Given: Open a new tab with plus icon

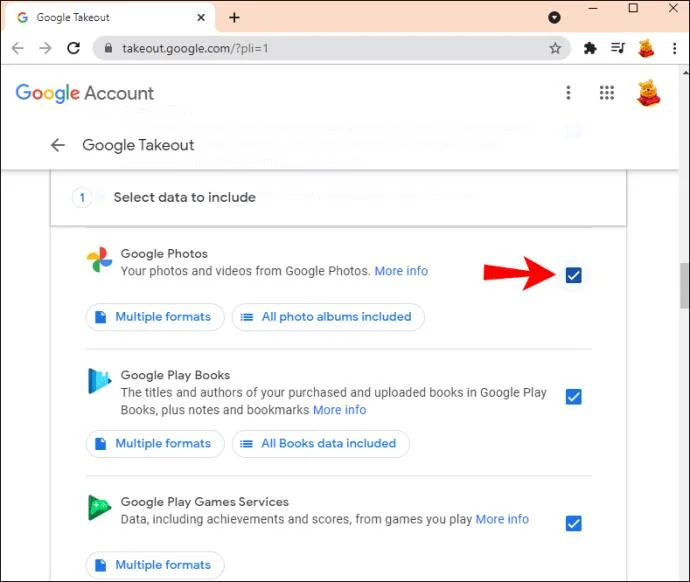Looking at the screenshot, I should (235, 18).
